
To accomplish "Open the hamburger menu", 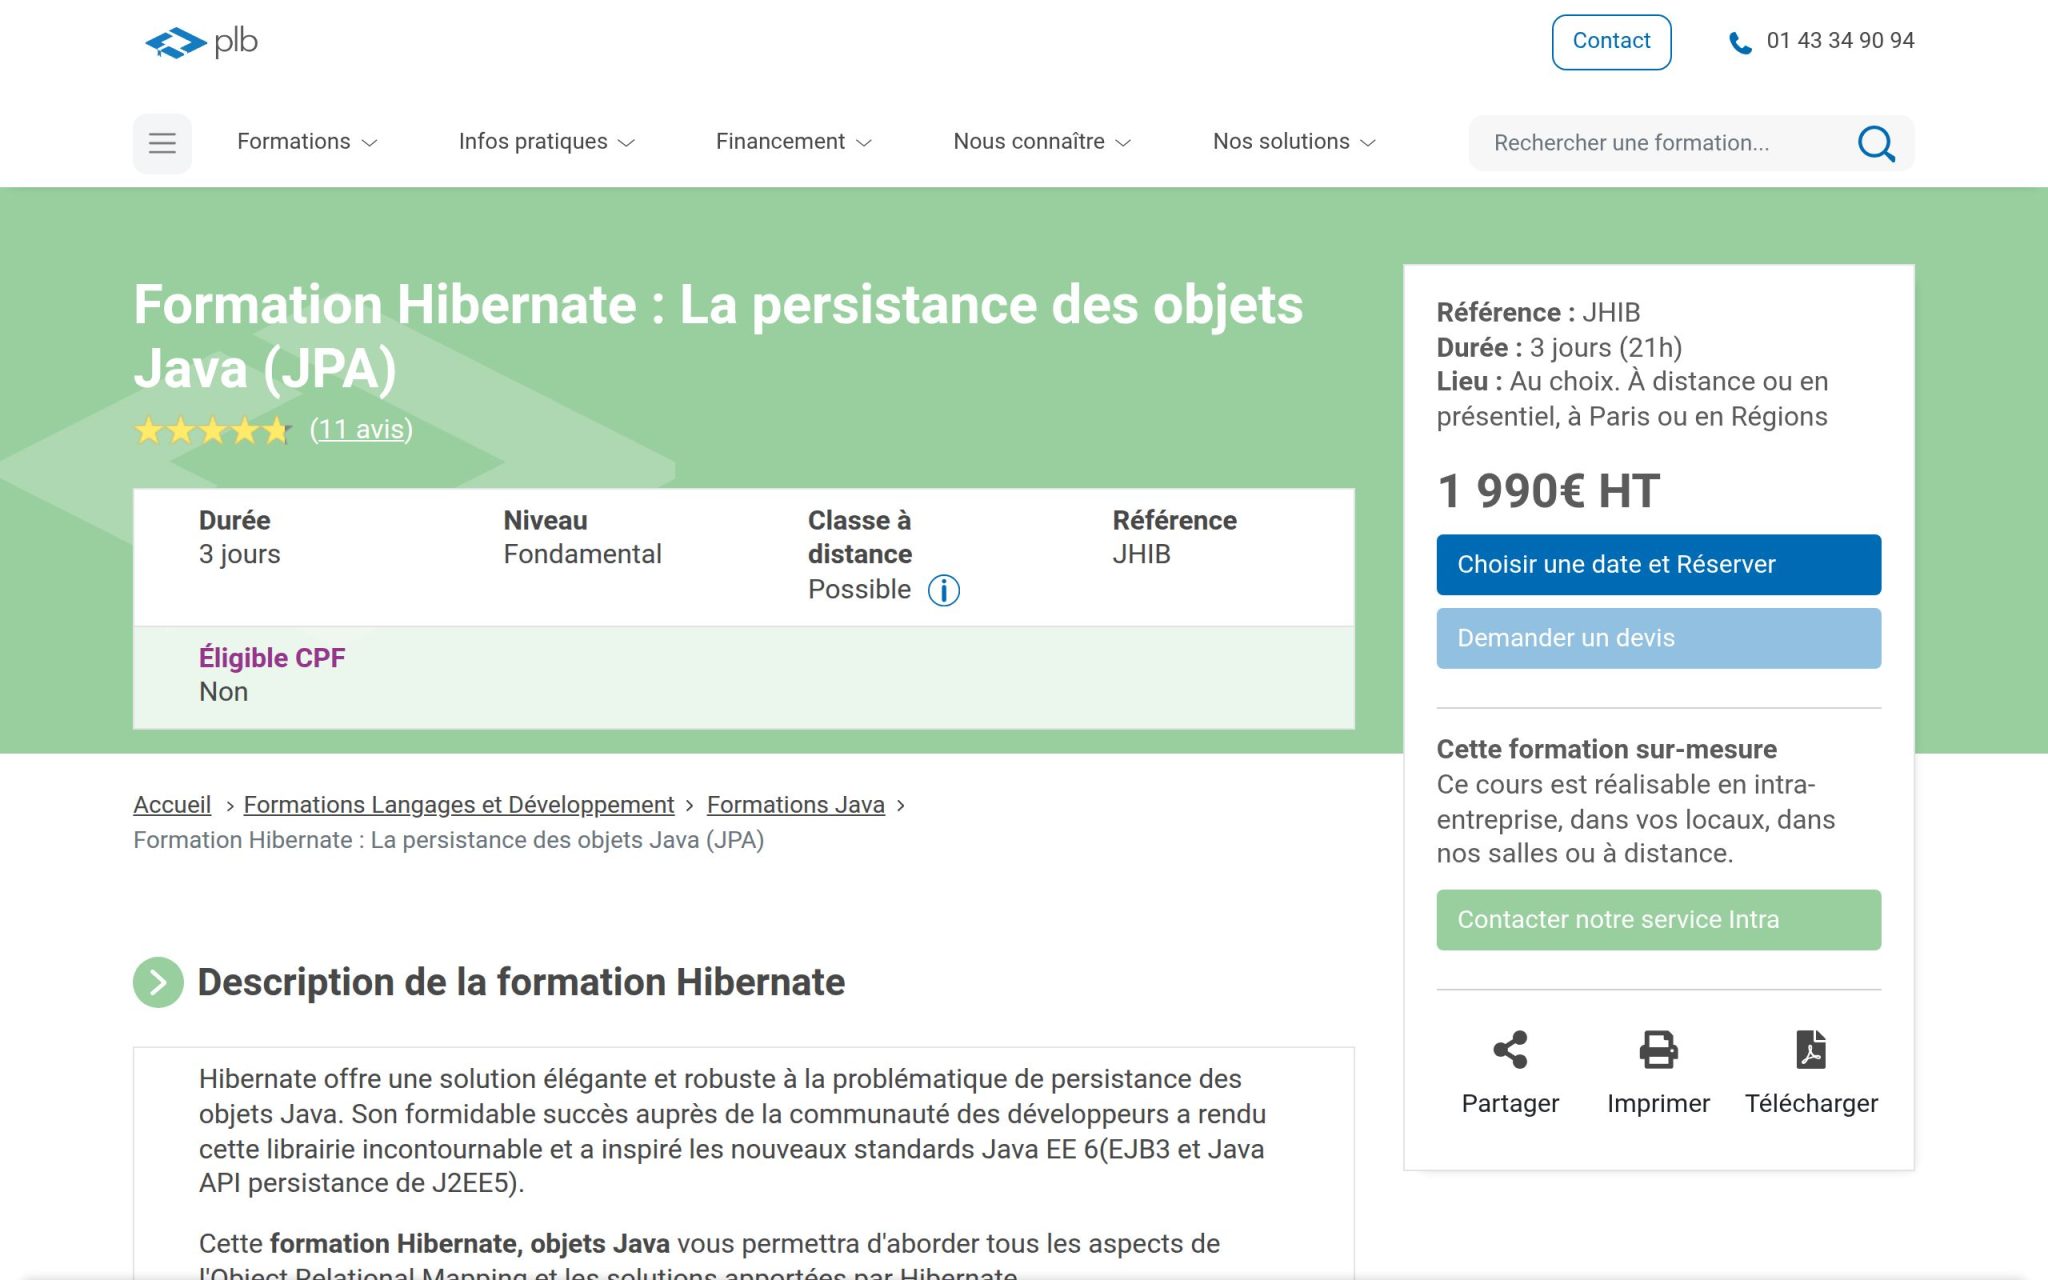I will (x=162, y=143).
